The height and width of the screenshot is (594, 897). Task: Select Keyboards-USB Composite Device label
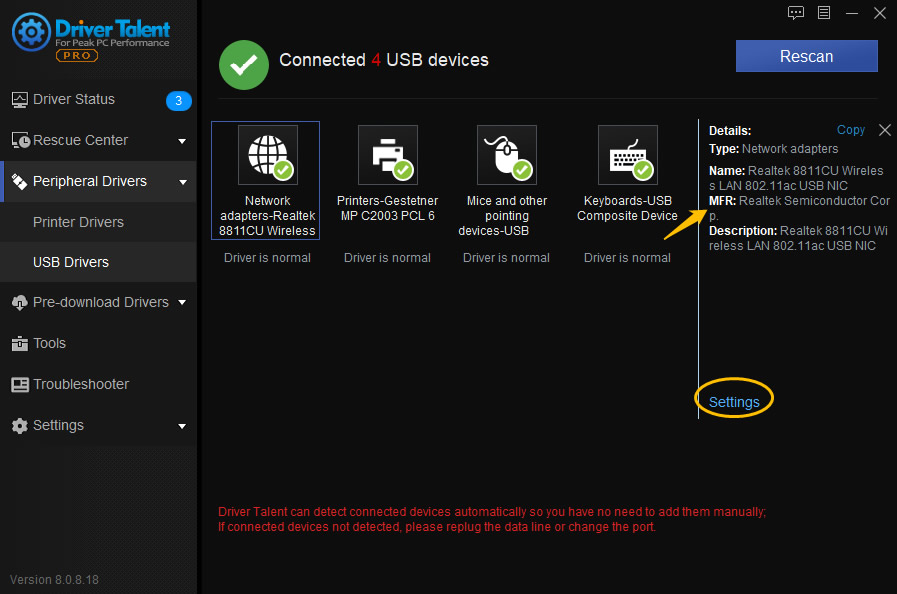point(627,208)
